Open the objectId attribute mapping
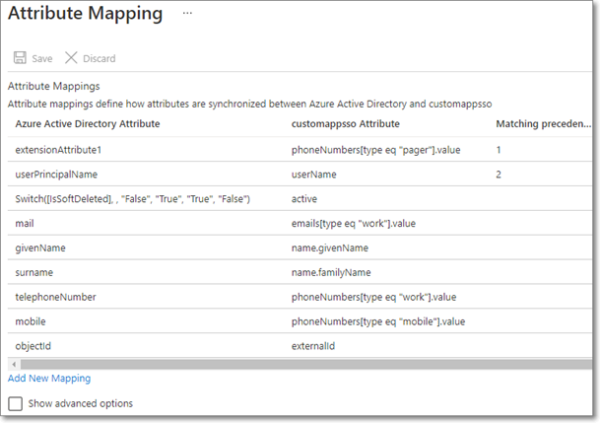This screenshot has height=423, width=600. click(33, 346)
